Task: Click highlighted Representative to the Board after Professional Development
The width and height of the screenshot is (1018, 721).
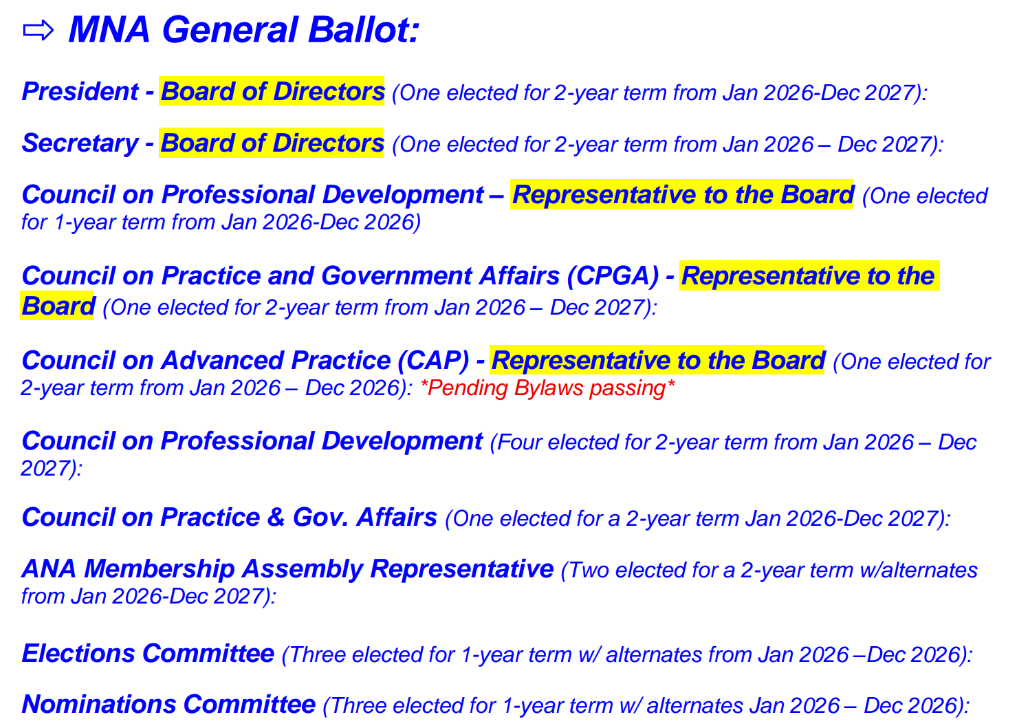Action: [x=682, y=195]
